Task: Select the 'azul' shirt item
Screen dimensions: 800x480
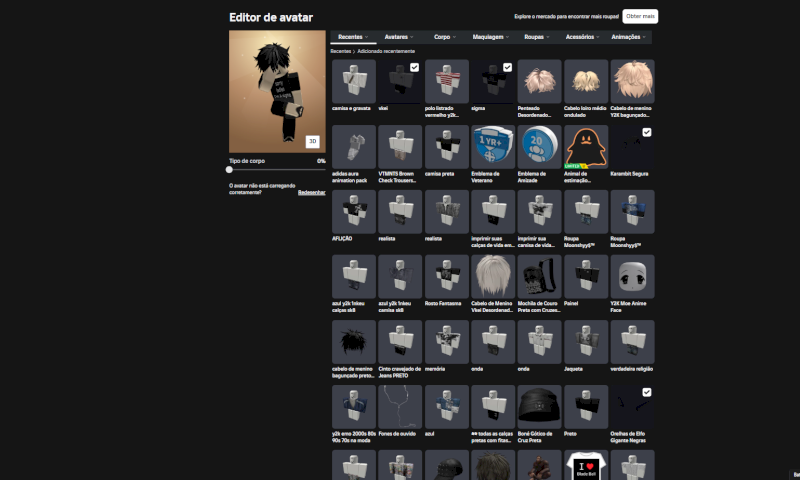Action: click(x=446, y=407)
